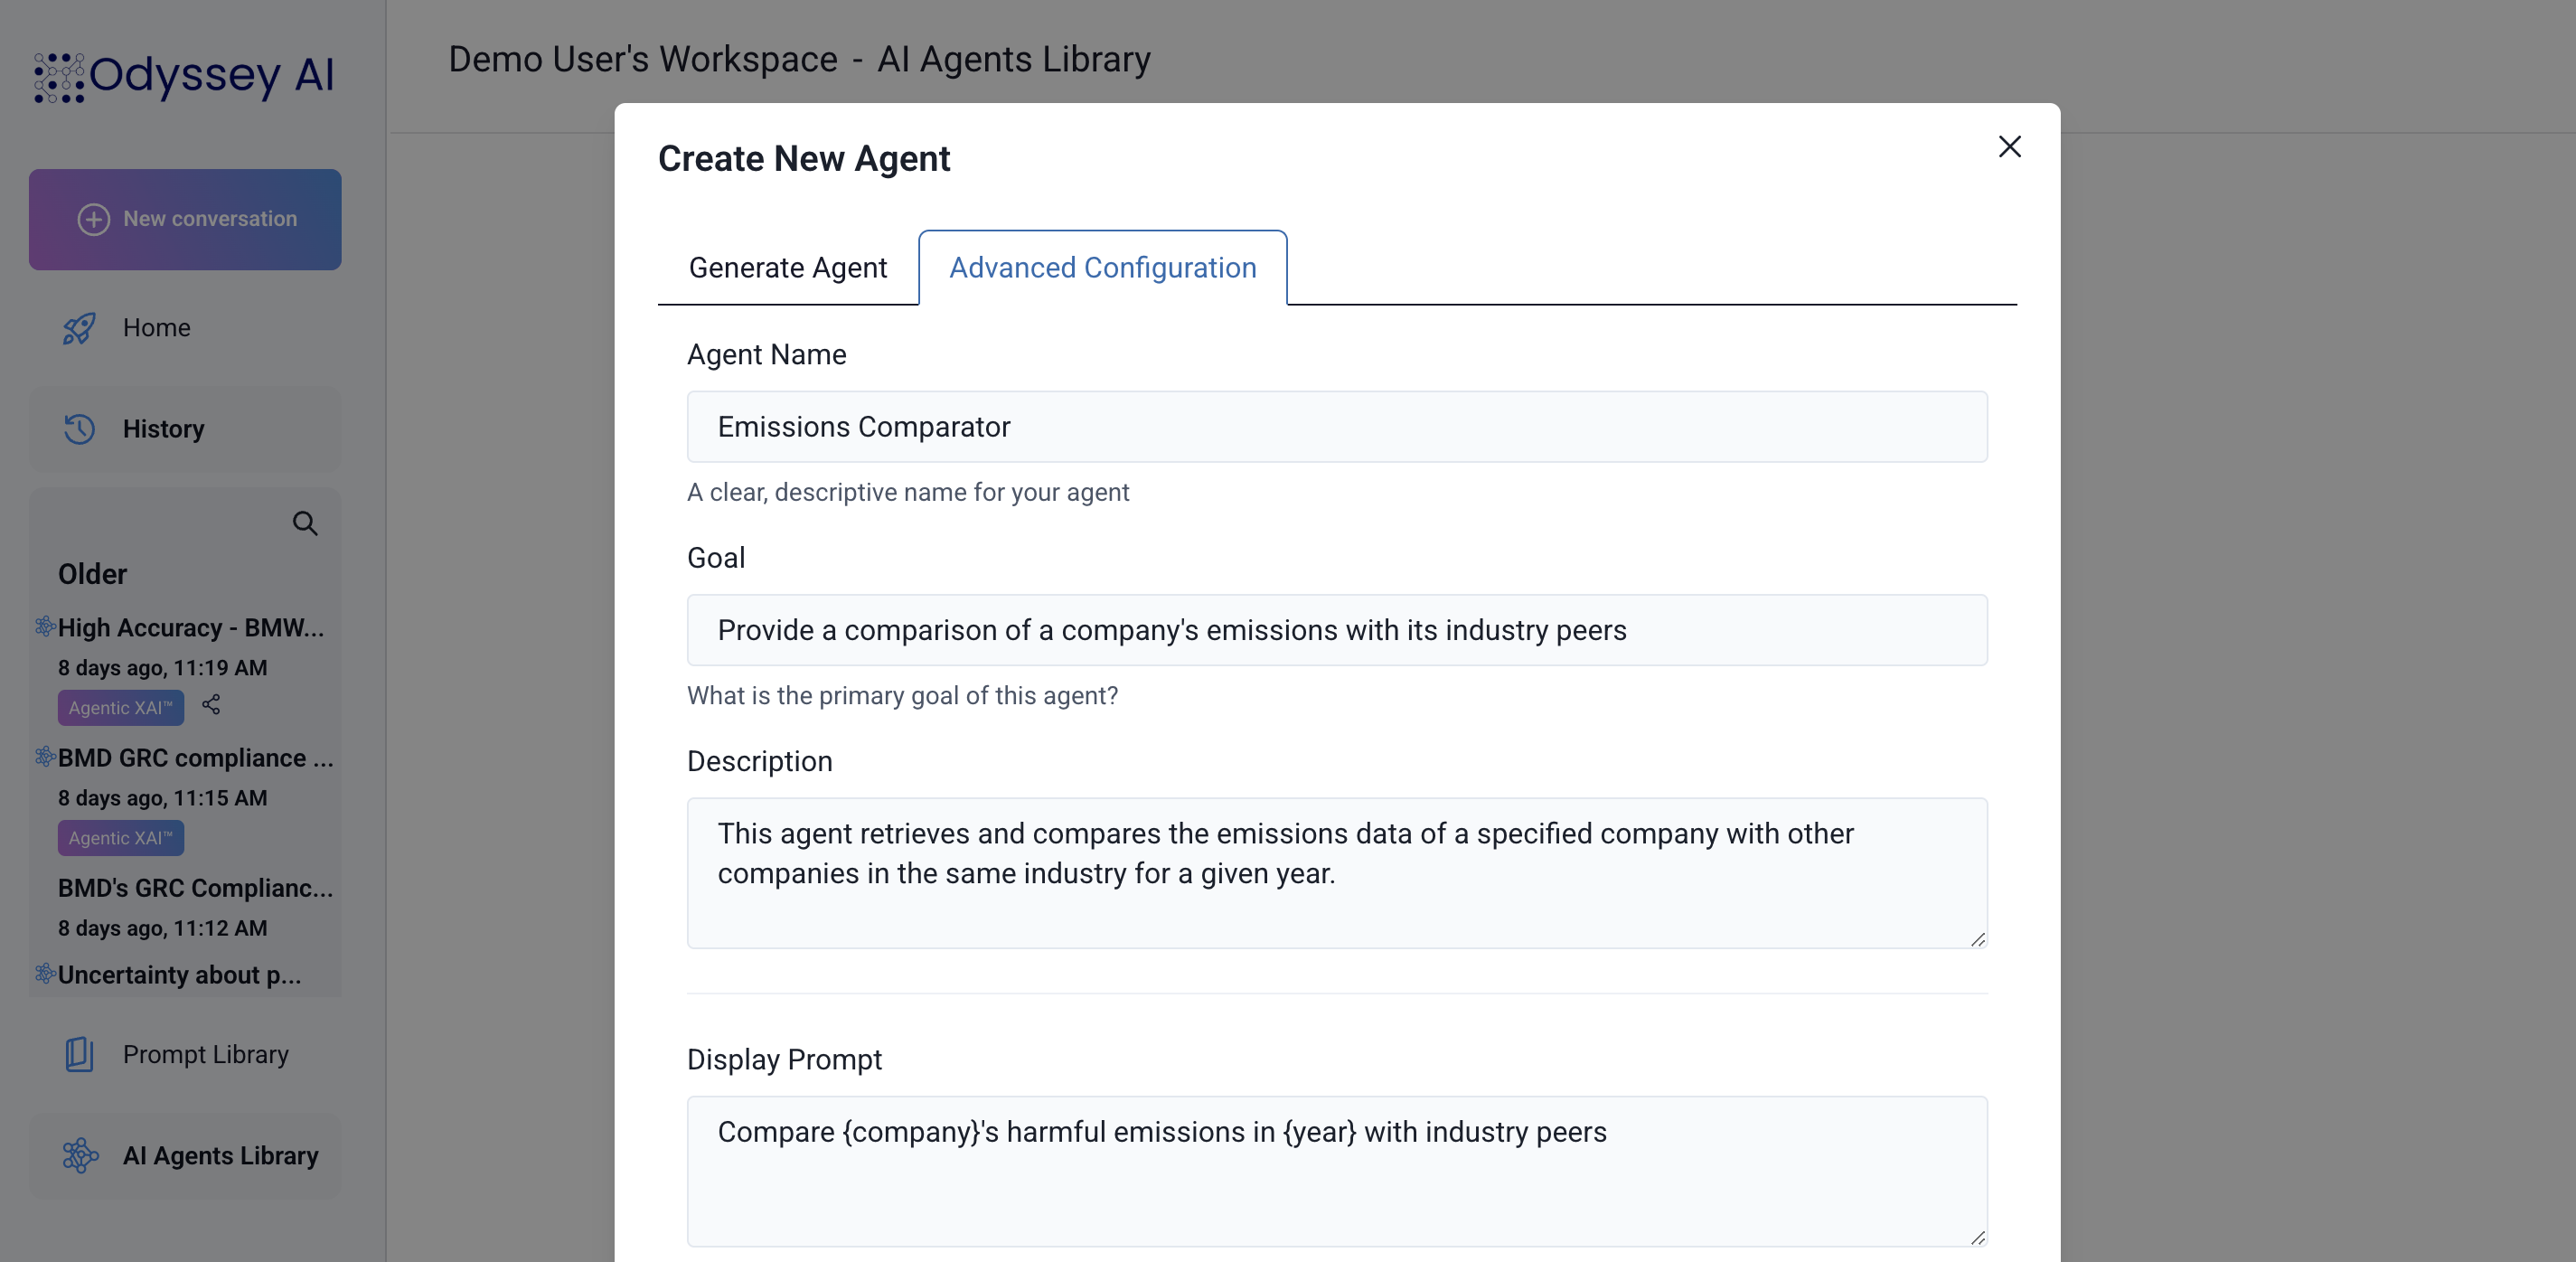Viewport: 2576px width, 1262px height.
Task: Click the Agent Name input field
Action: click(x=1337, y=427)
